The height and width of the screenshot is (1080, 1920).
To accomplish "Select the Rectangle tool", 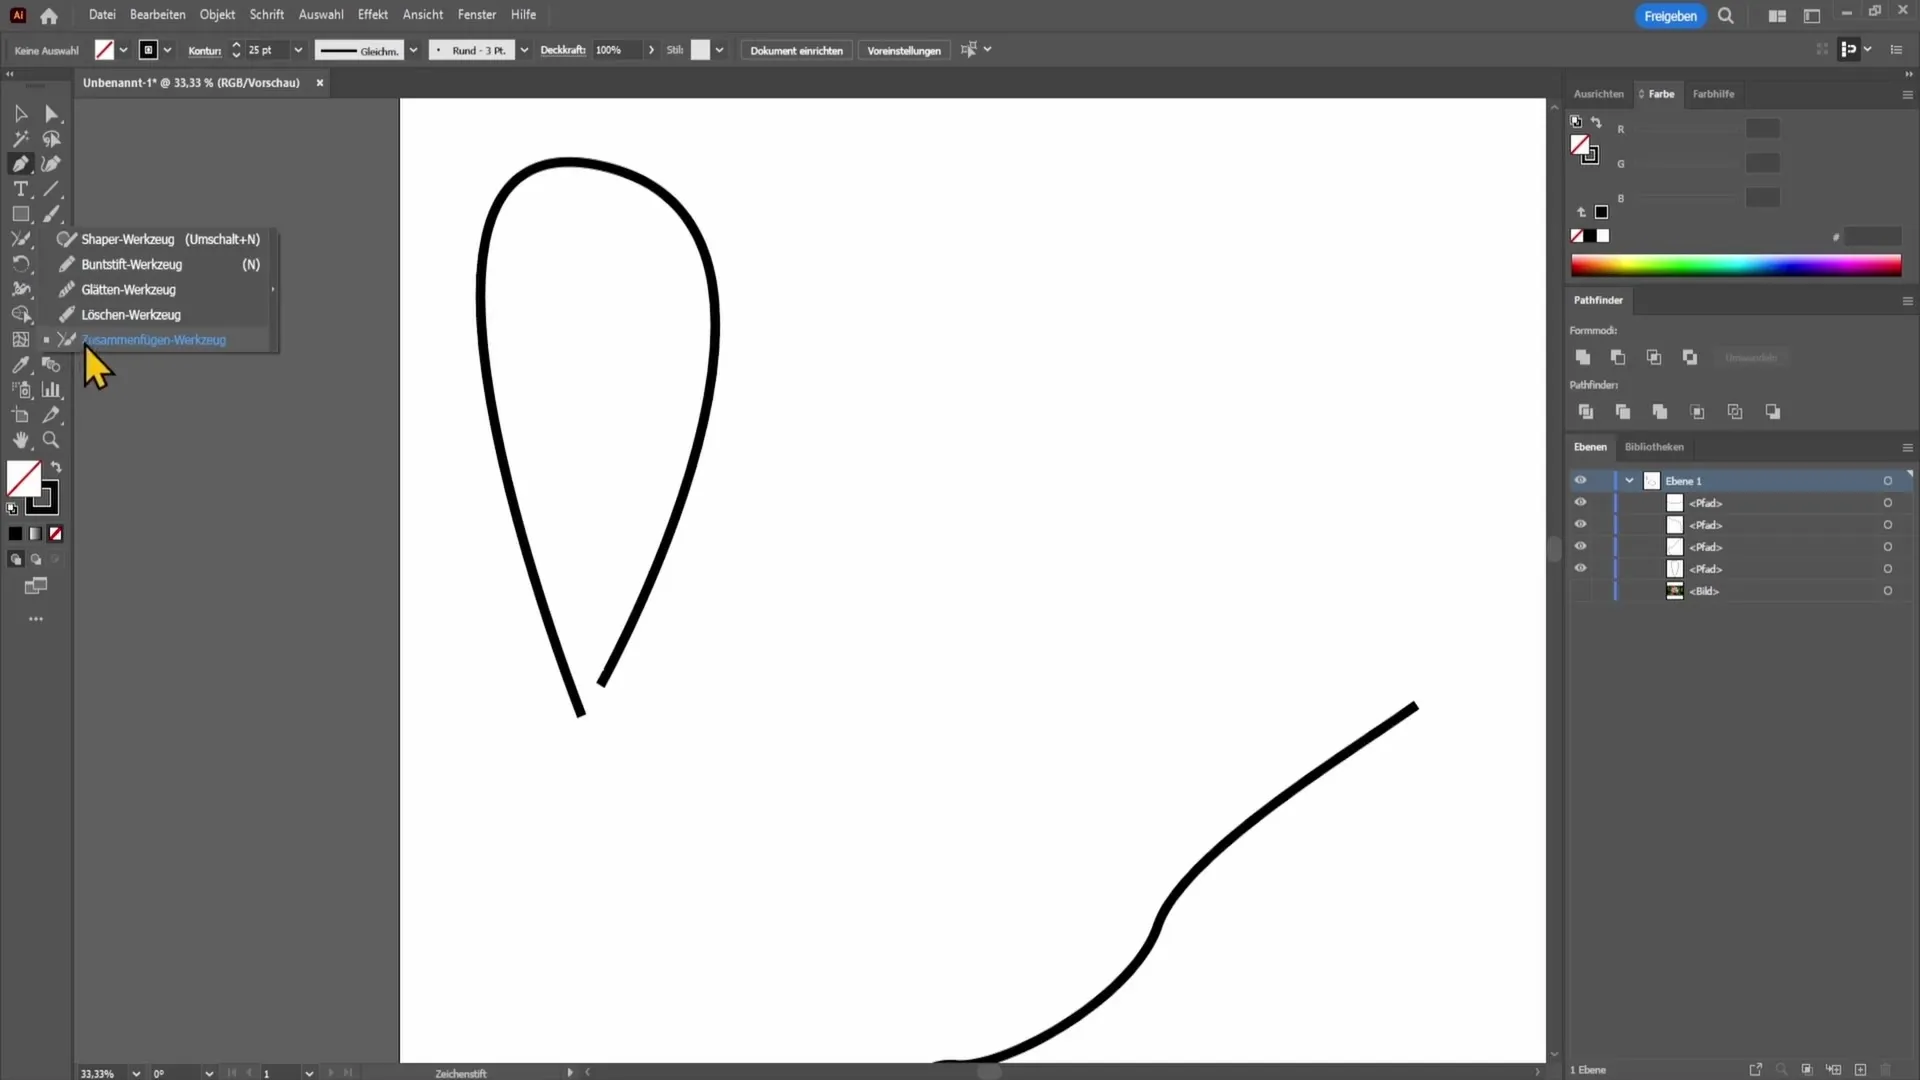I will [20, 214].
